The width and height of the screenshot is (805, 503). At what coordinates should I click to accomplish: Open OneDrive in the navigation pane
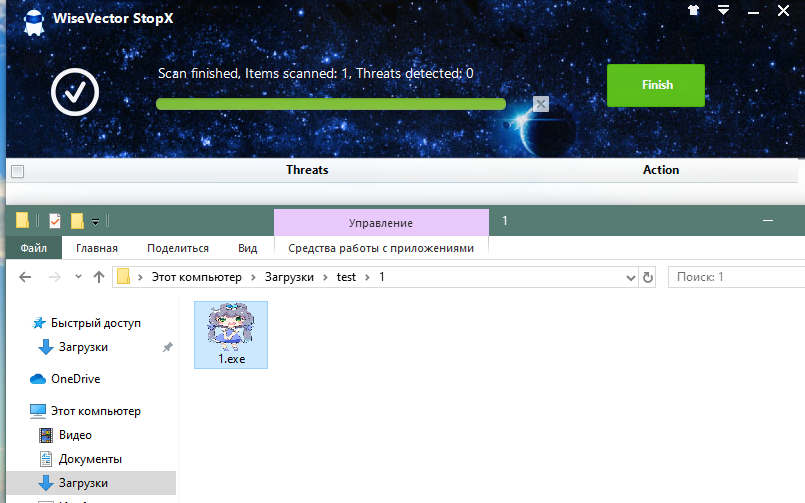coord(75,379)
